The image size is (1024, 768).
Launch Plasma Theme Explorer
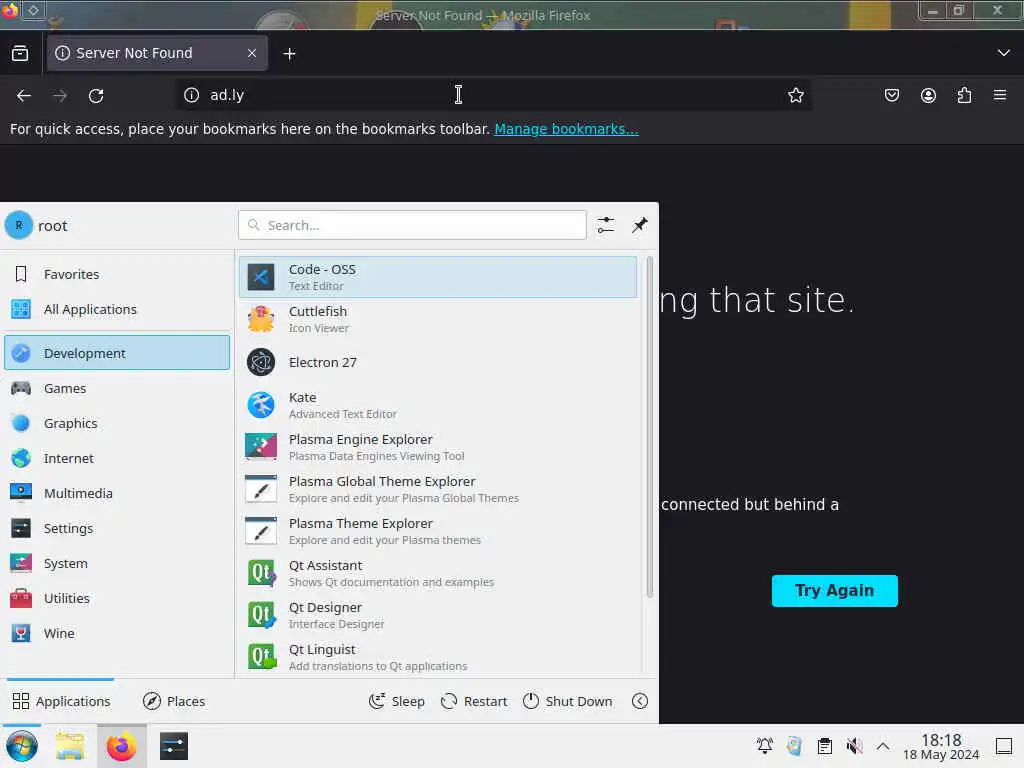coord(438,532)
